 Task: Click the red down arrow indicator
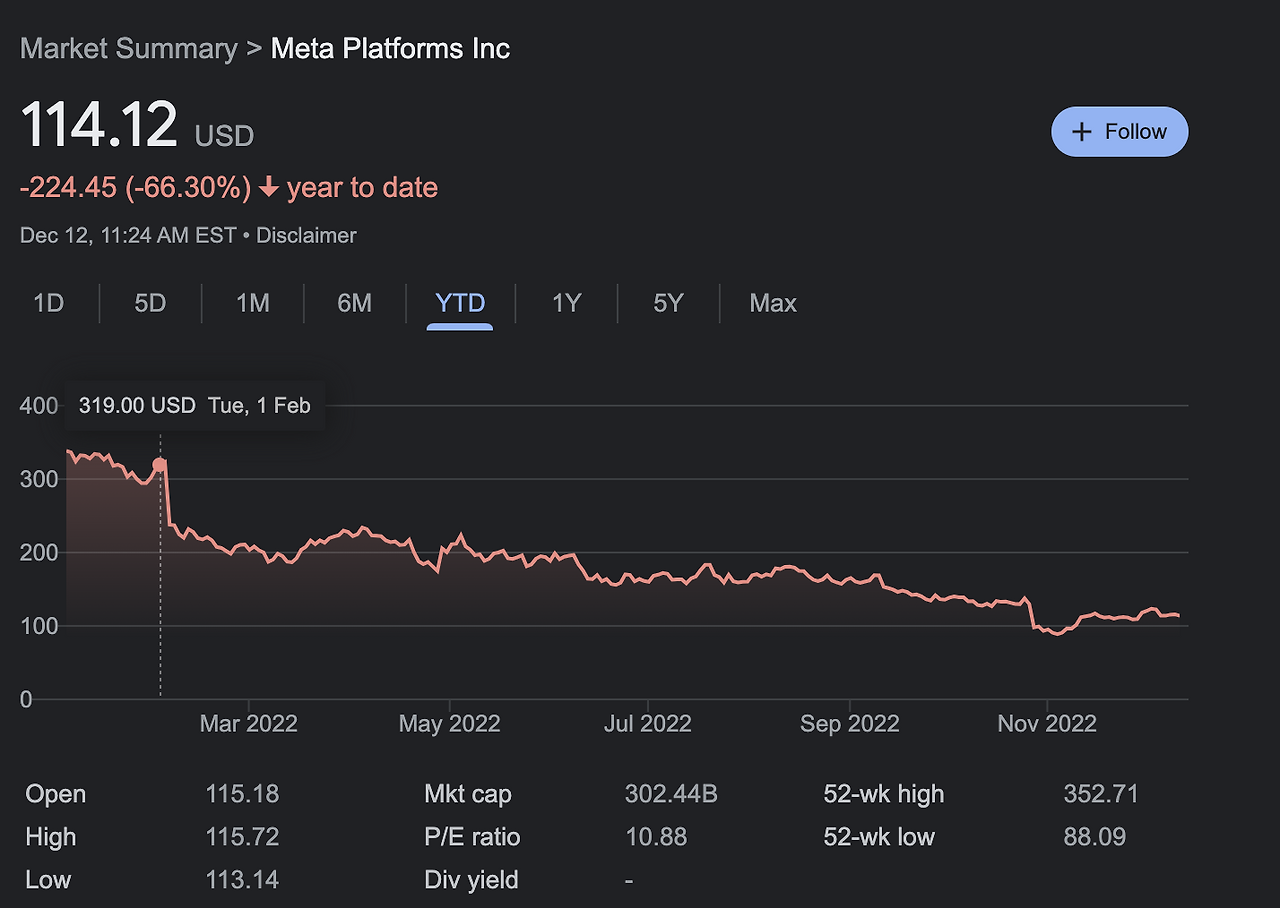(x=268, y=188)
